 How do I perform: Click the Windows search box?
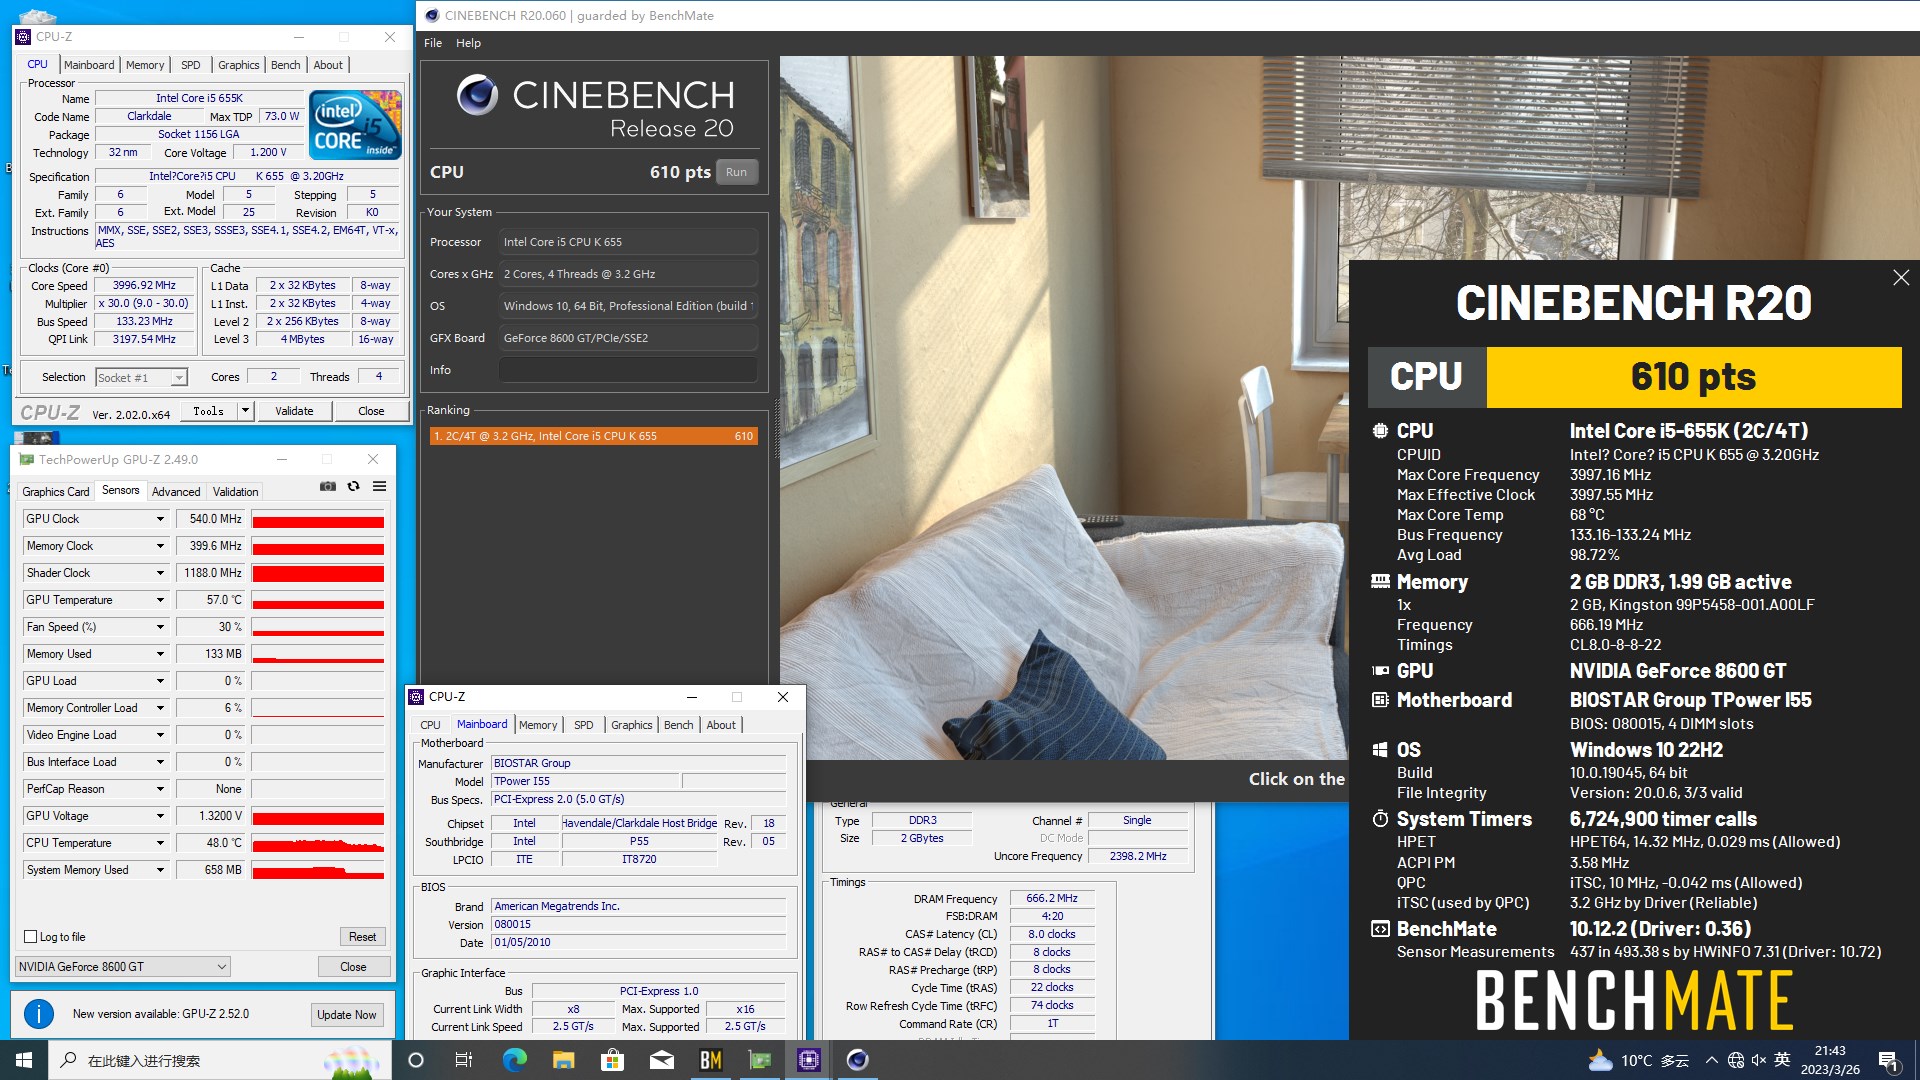point(220,1060)
